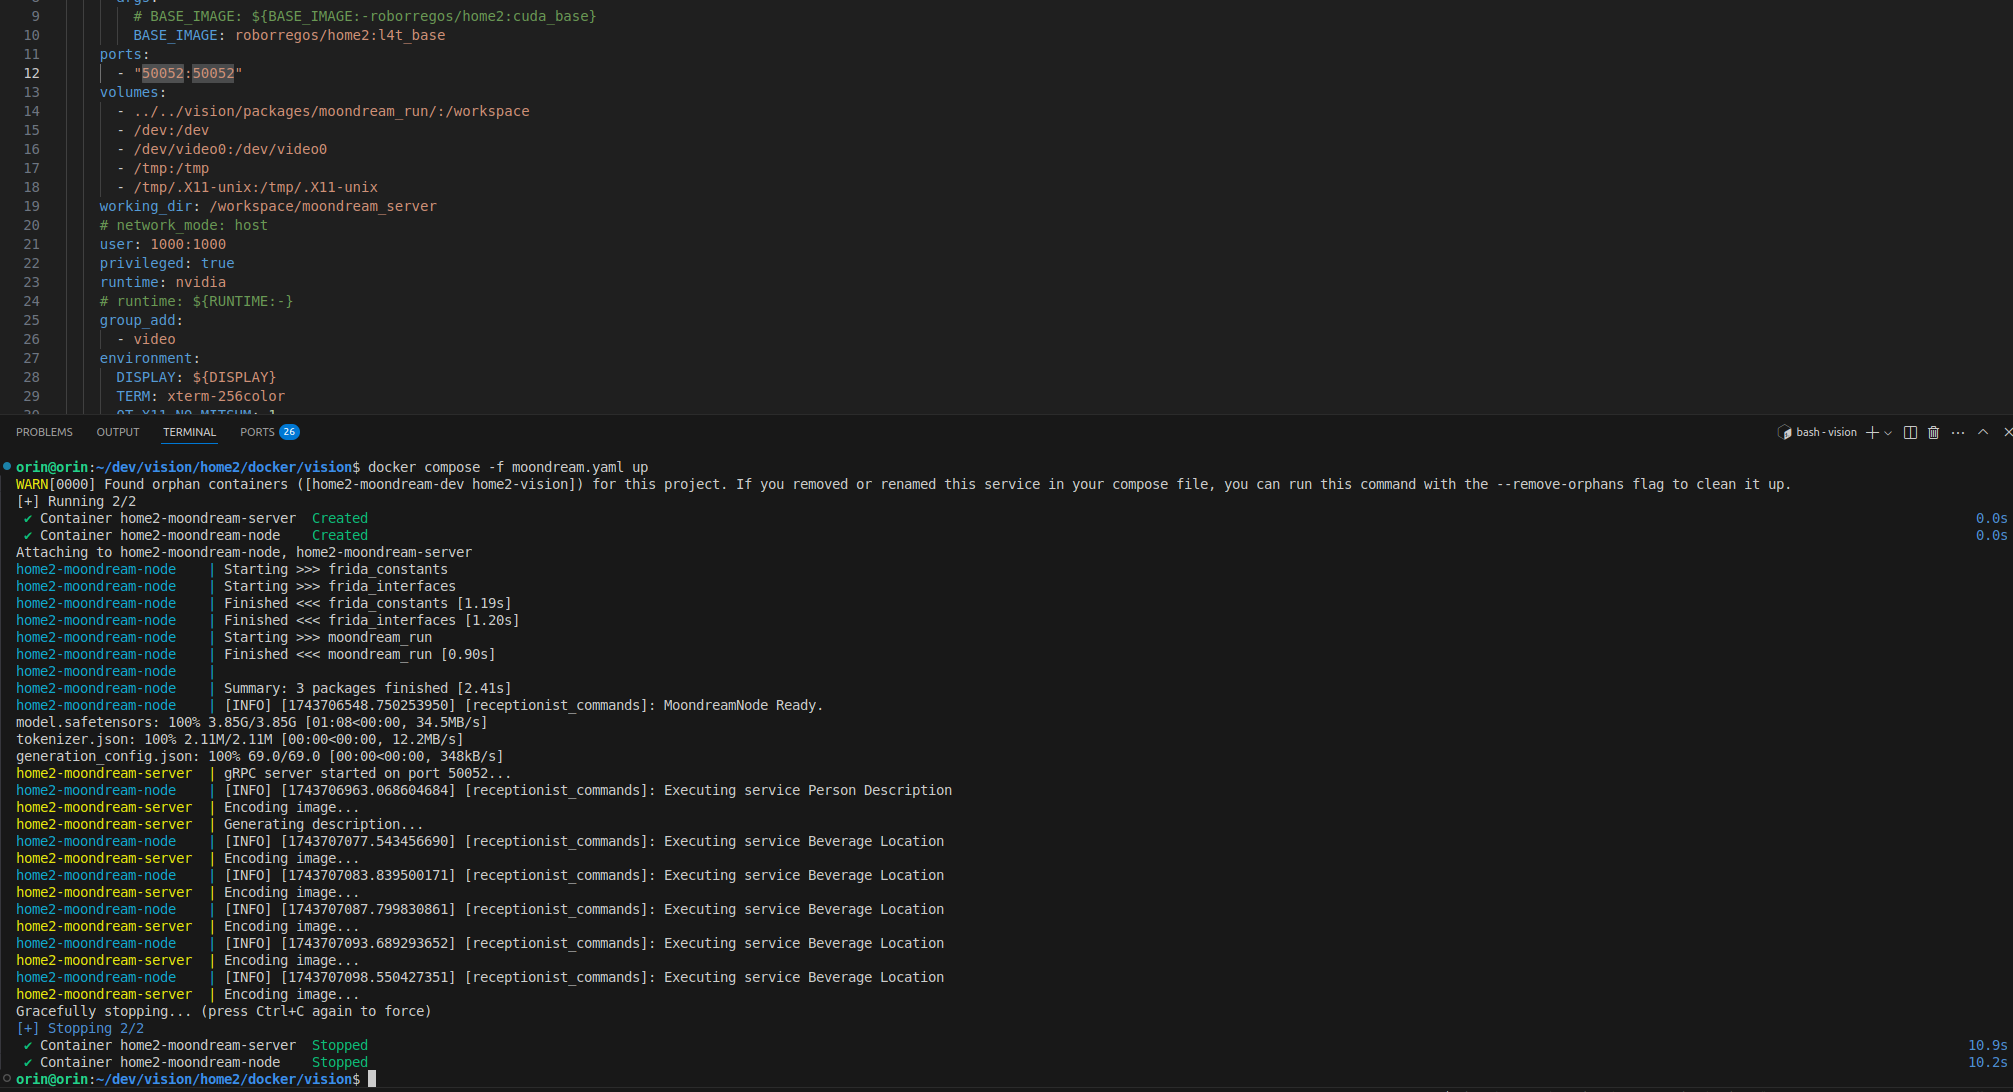2013x1092 pixels.
Task: Open launch profile dropdown next to plus
Action: tap(1888, 433)
